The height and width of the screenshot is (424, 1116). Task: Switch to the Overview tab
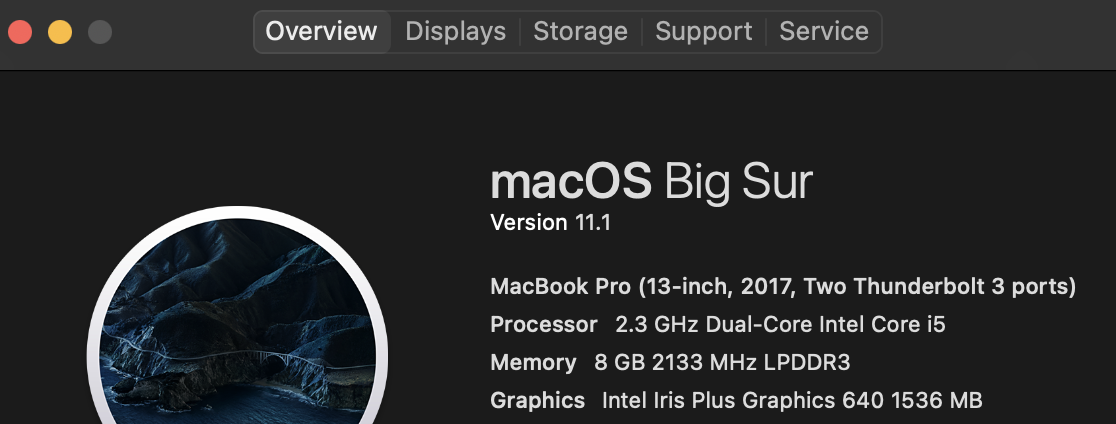click(x=321, y=32)
